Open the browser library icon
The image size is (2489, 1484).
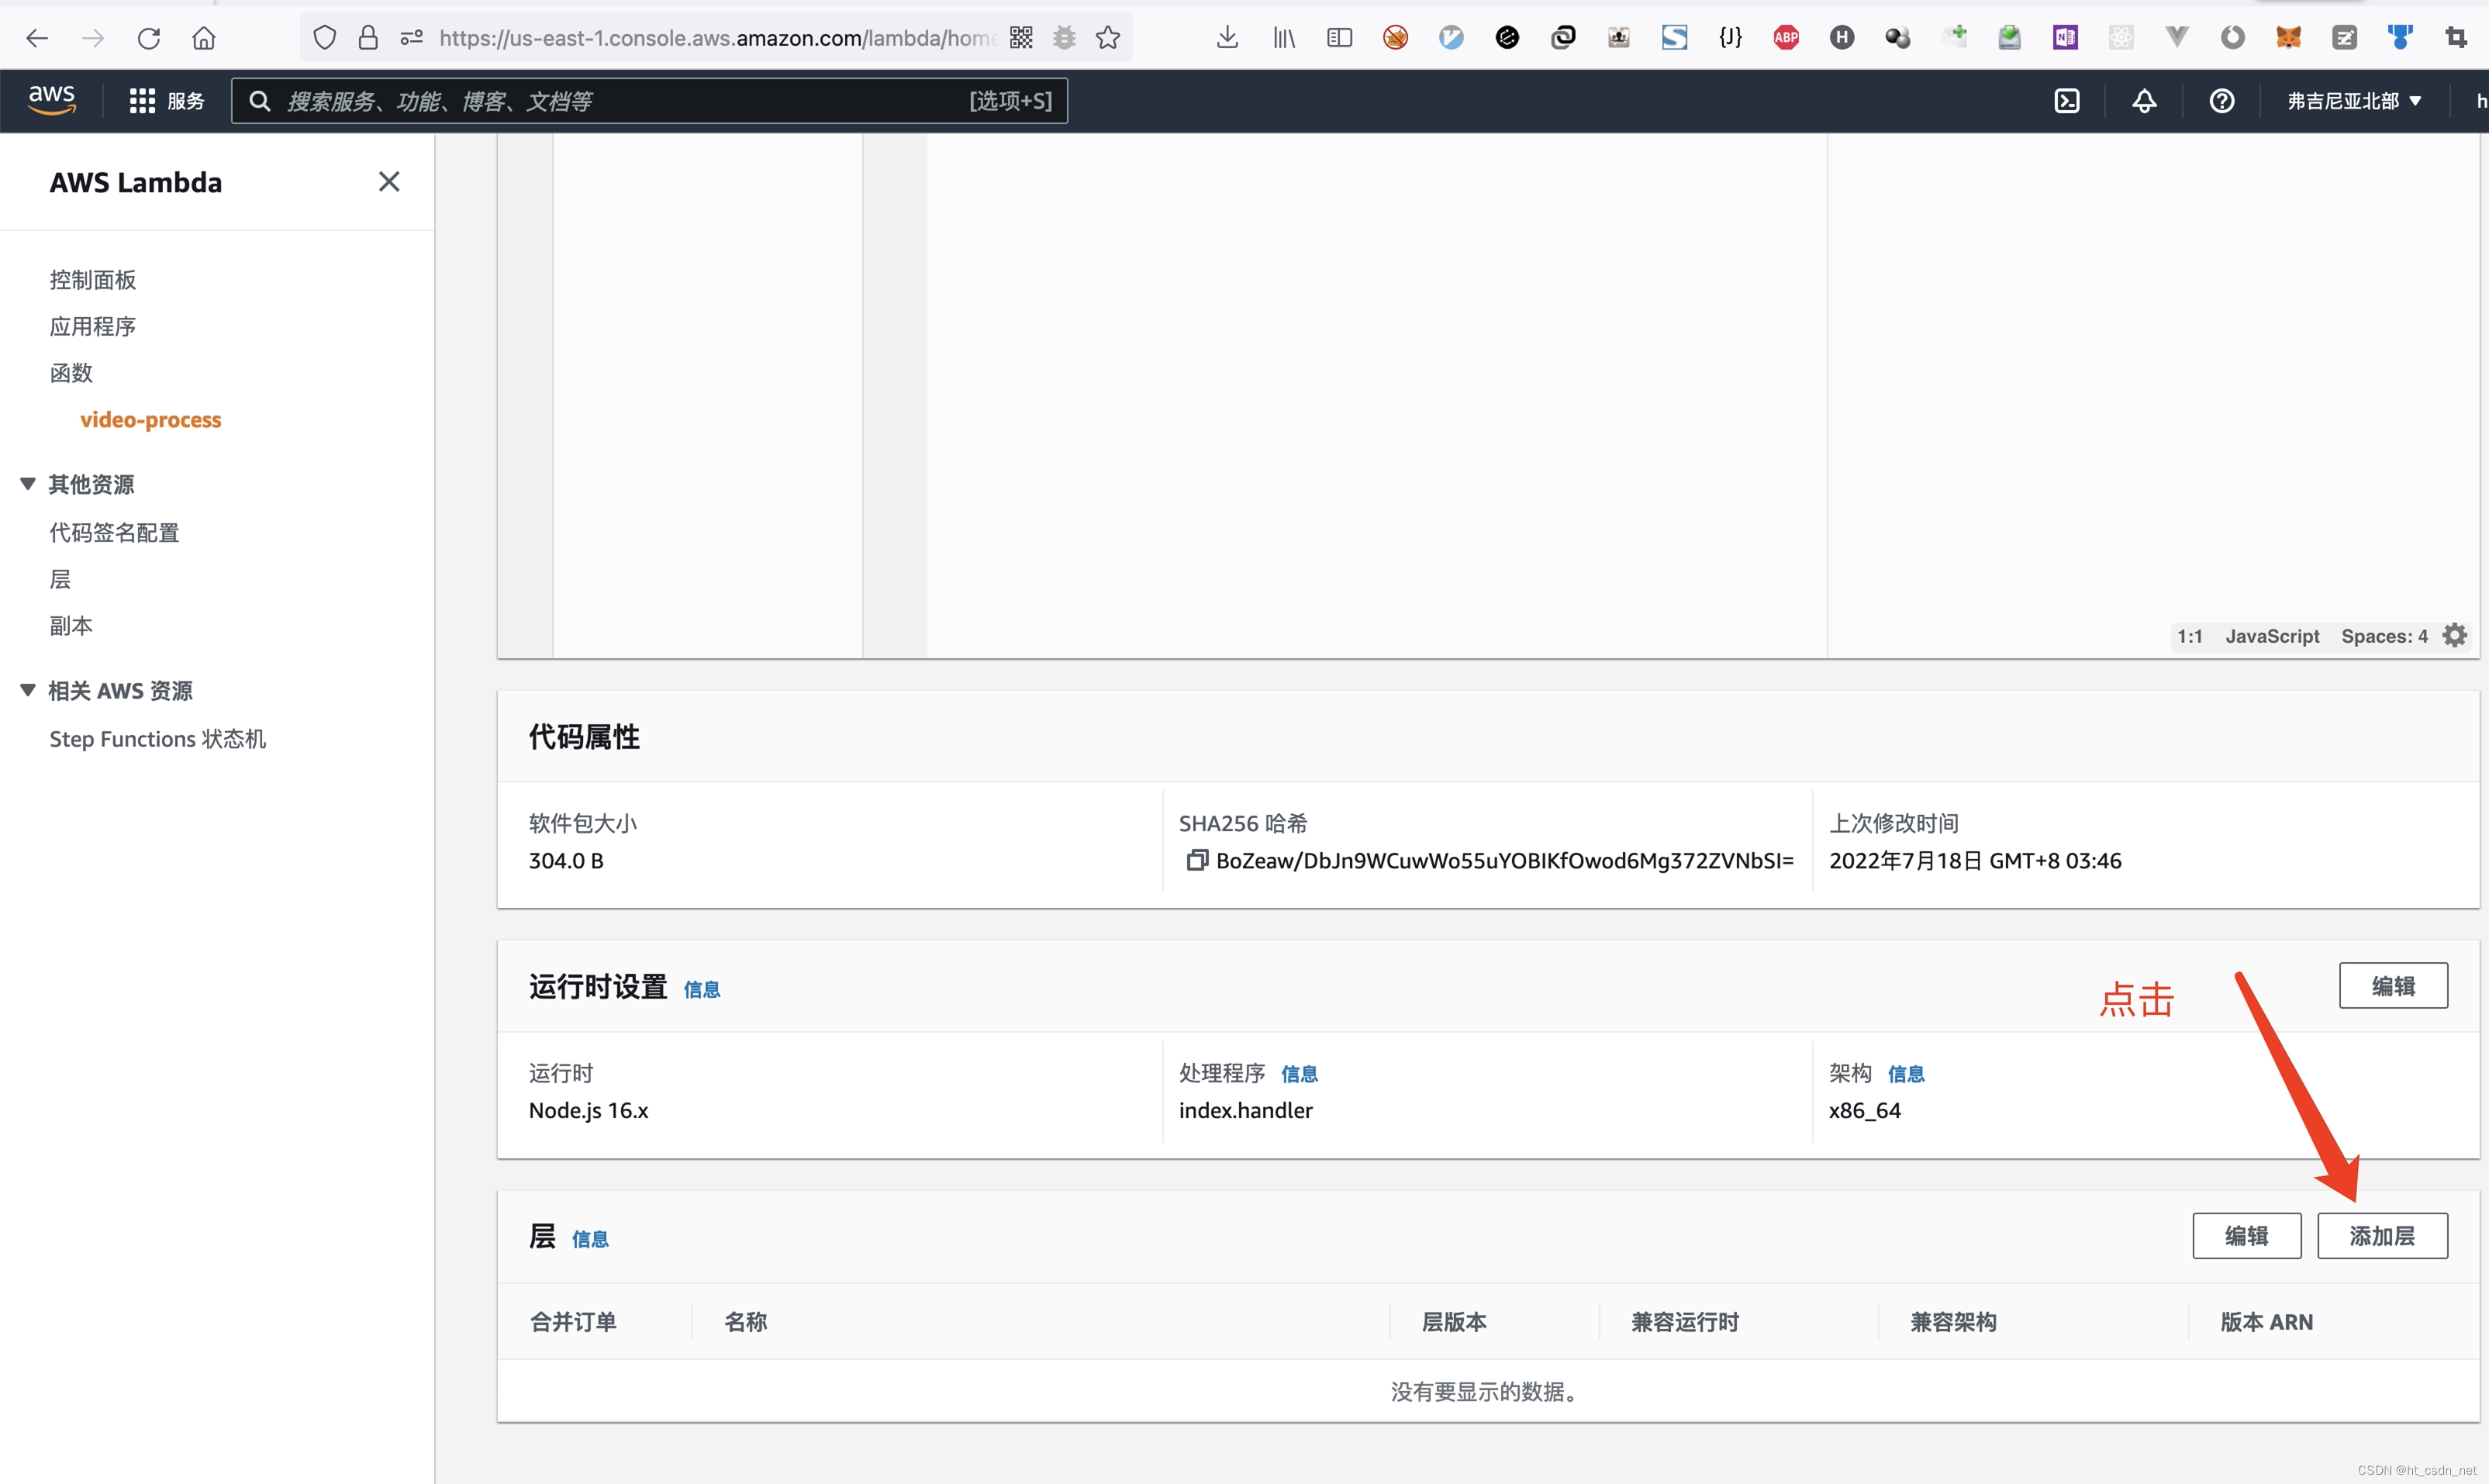coord(1283,38)
